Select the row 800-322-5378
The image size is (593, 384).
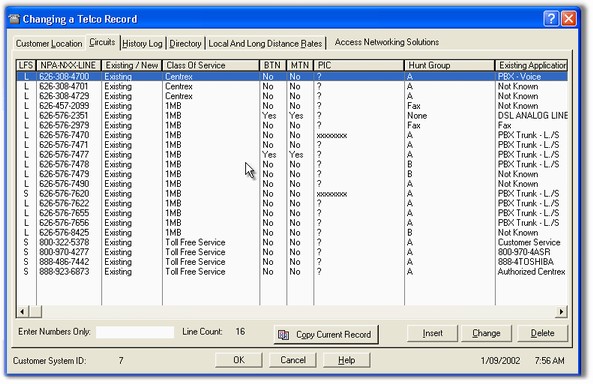[292, 242]
